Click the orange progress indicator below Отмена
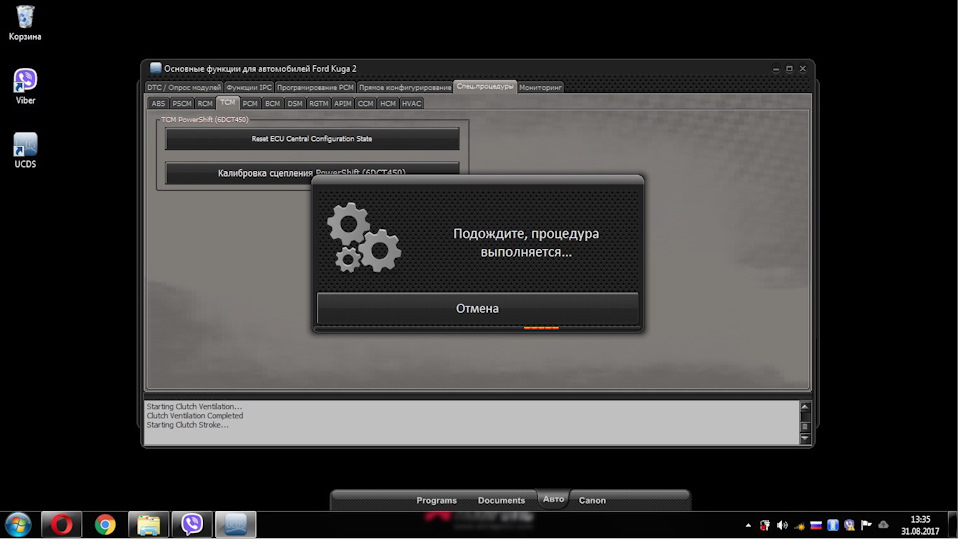The image size is (960, 542). click(541, 328)
